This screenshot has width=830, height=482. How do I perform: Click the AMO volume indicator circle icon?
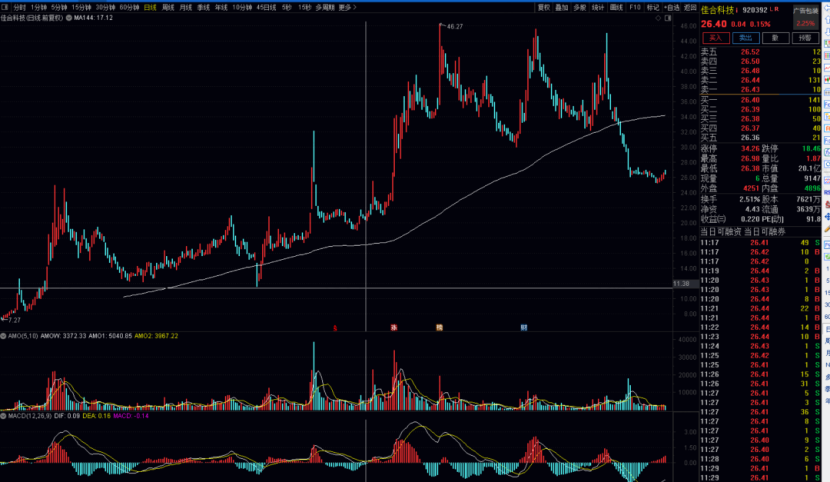point(4,336)
